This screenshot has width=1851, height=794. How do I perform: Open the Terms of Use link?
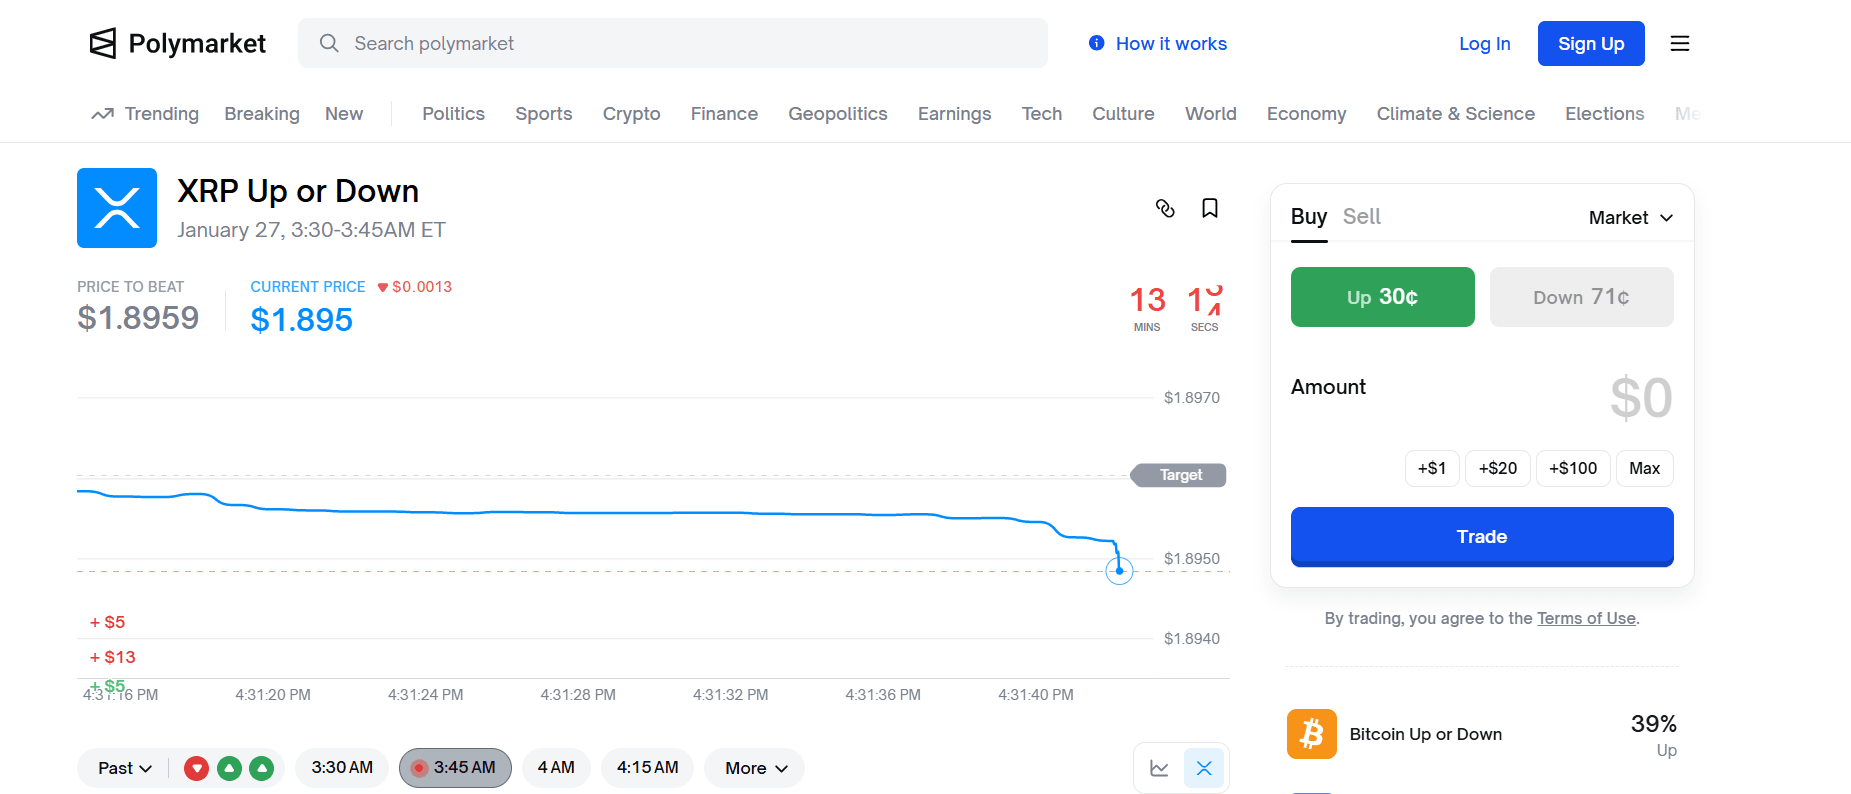[x=1586, y=618]
